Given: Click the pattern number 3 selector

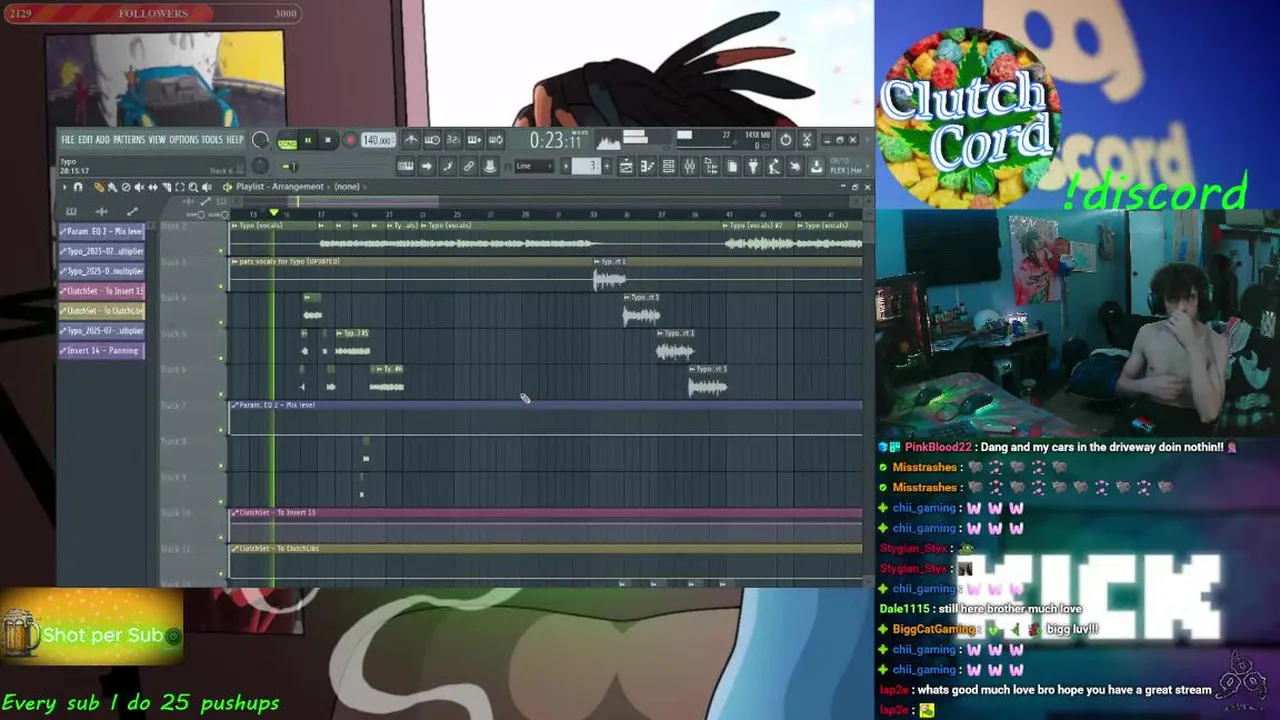Looking at the screenshot, I should point(586,166).
